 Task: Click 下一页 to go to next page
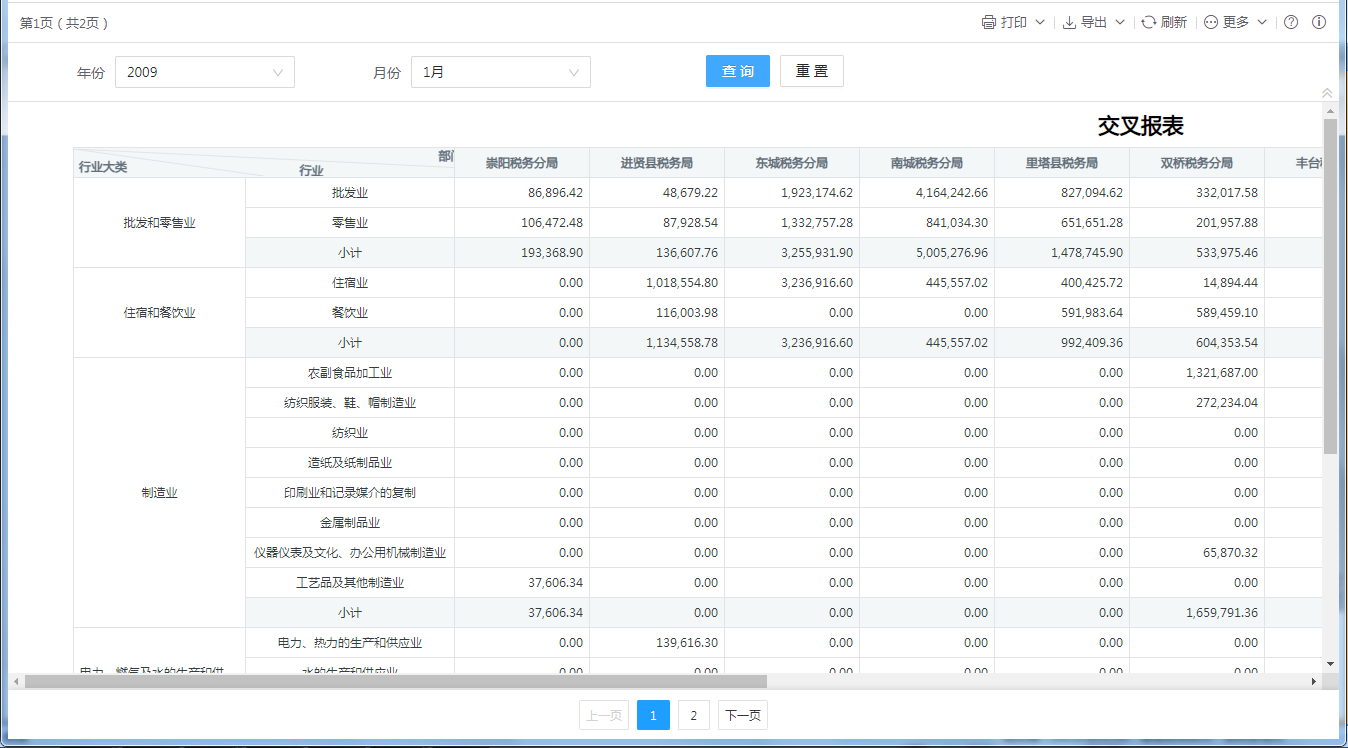click(742, 715)
